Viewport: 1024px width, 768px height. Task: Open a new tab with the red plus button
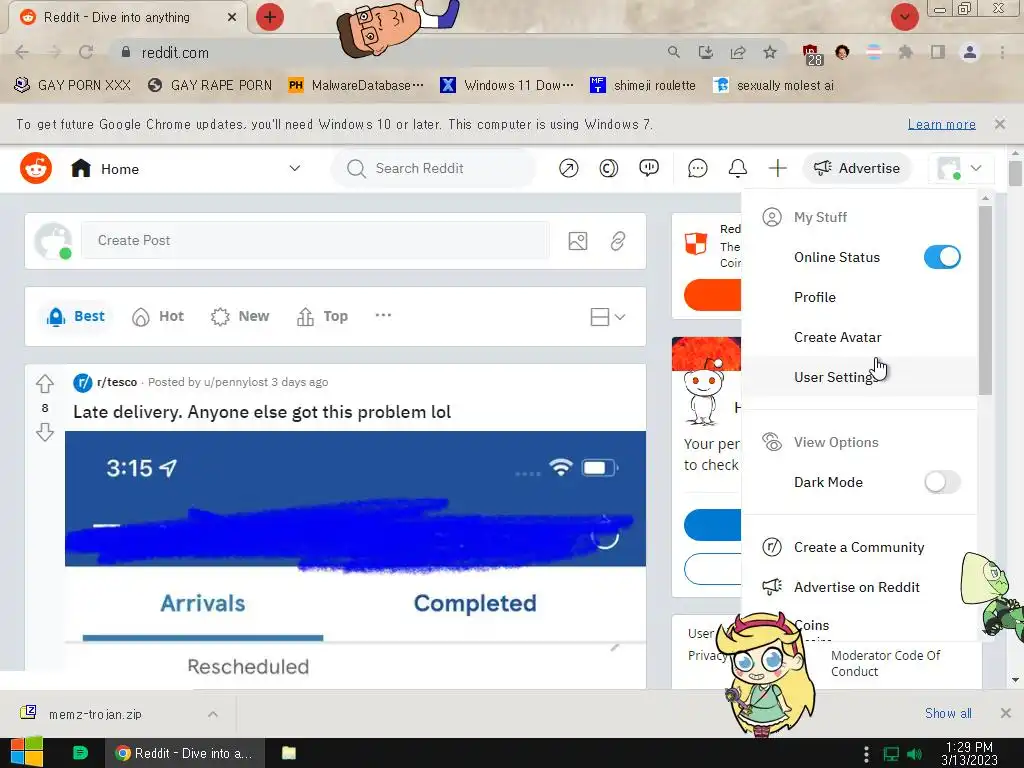click(x=270, y=17)
